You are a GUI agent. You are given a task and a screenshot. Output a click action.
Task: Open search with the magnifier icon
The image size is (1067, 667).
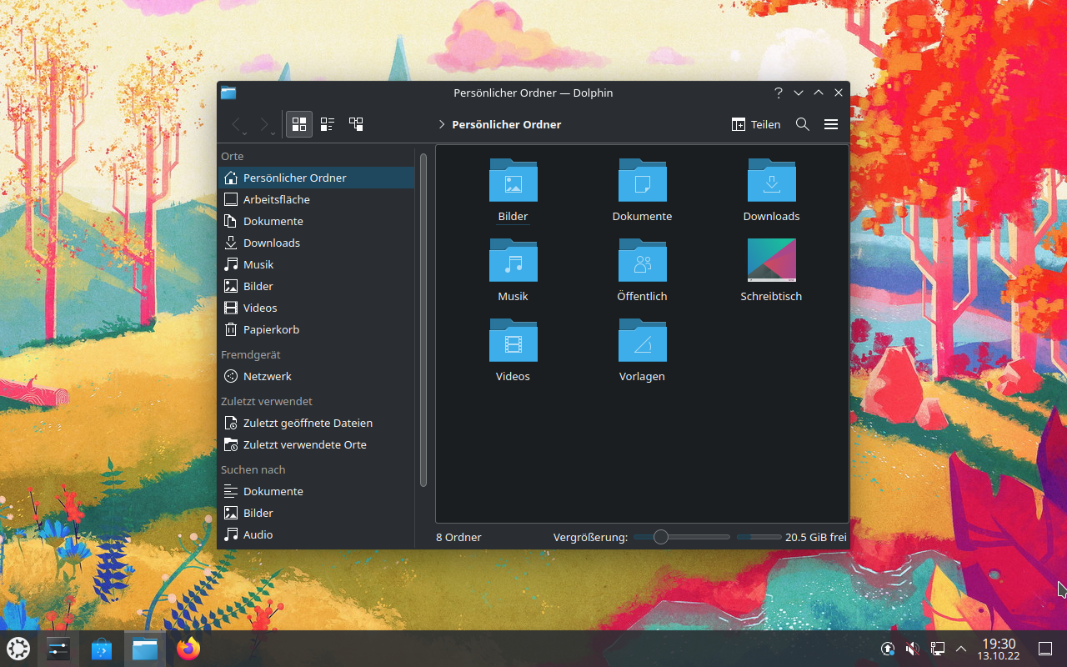[x=802, y=124]
